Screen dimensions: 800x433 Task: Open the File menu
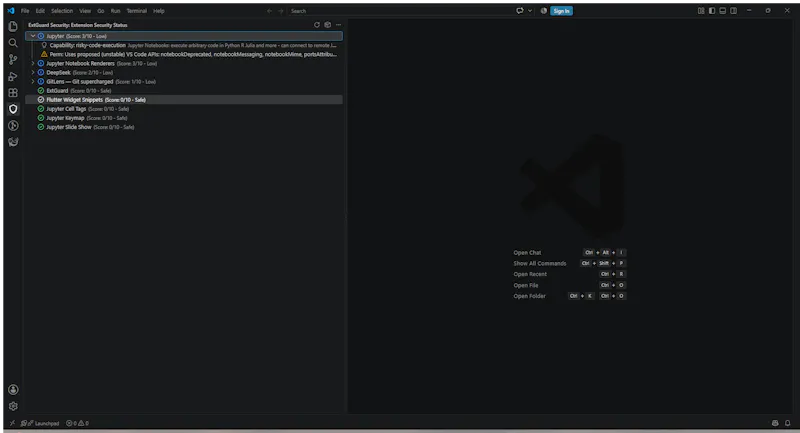(x=25, y=11)
